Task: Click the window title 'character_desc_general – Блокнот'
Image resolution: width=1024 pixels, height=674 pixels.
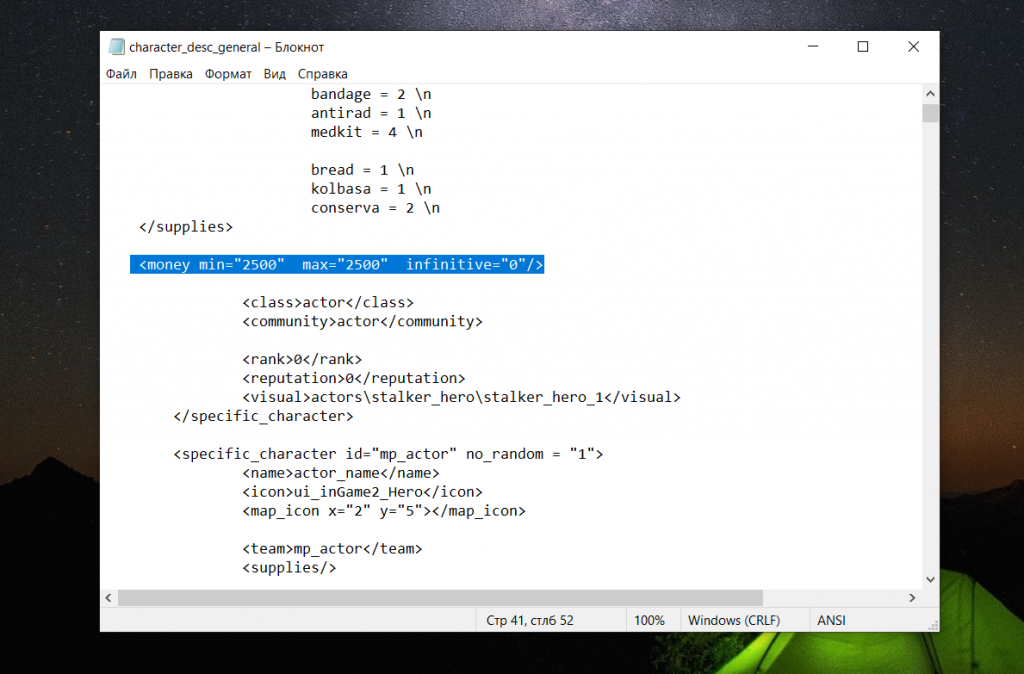Action: [x=226, y=47]
